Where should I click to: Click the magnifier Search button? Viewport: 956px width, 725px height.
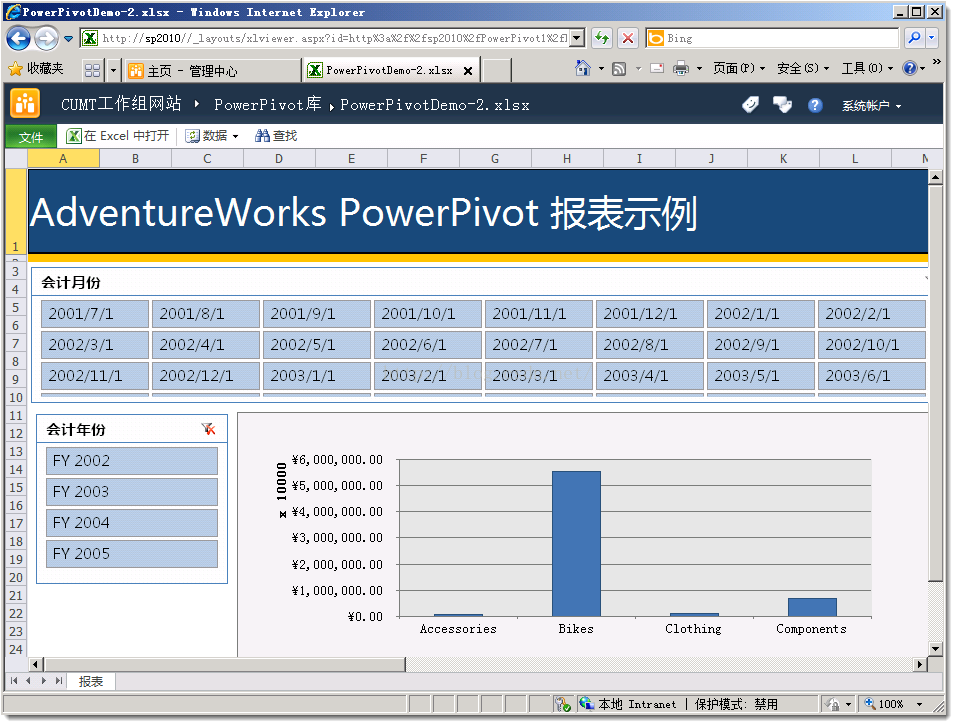point(914,38)
